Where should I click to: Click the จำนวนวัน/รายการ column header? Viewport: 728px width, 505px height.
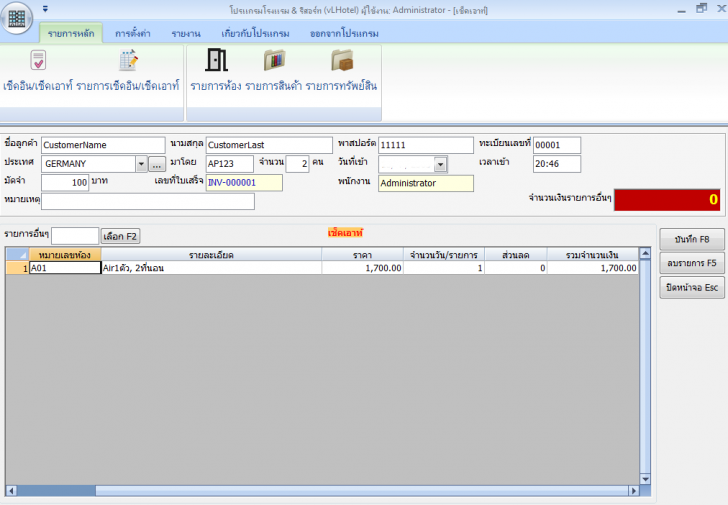point(444,255)
